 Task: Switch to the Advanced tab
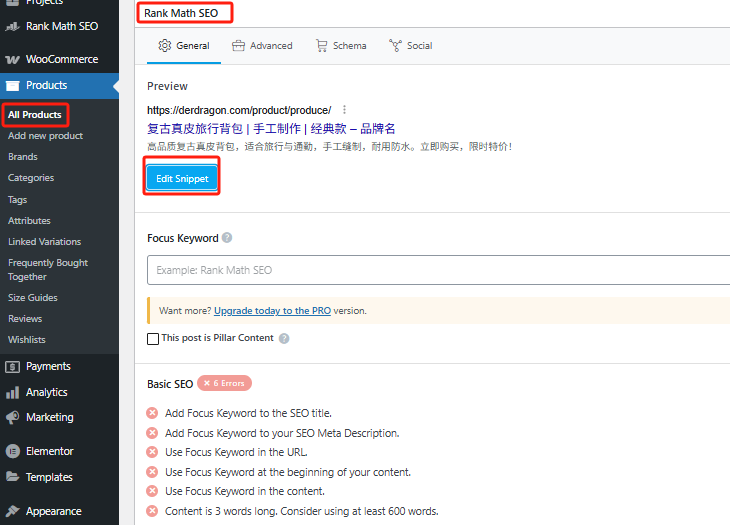tap(262, 46)
